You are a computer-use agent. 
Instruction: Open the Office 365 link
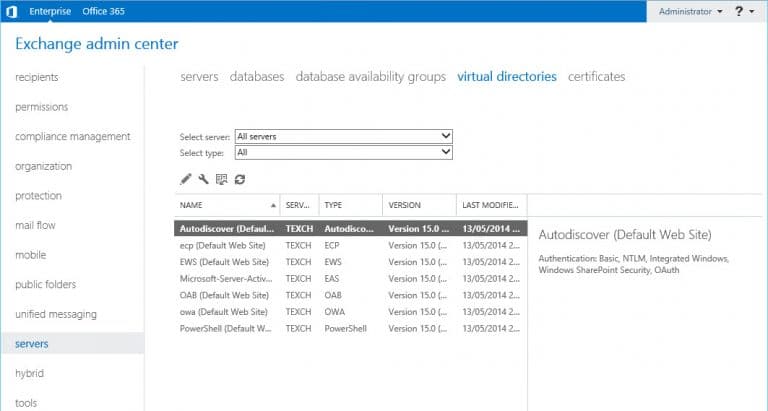tap(103, 11)
